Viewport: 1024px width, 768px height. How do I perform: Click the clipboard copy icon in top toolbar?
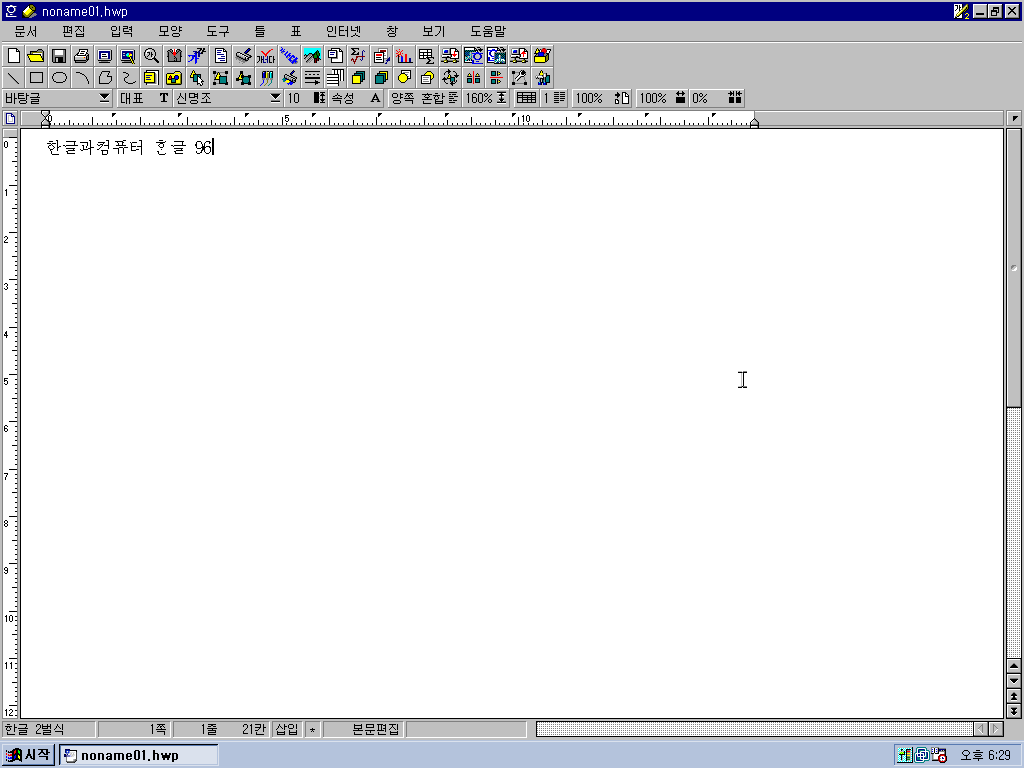(335, 56)
